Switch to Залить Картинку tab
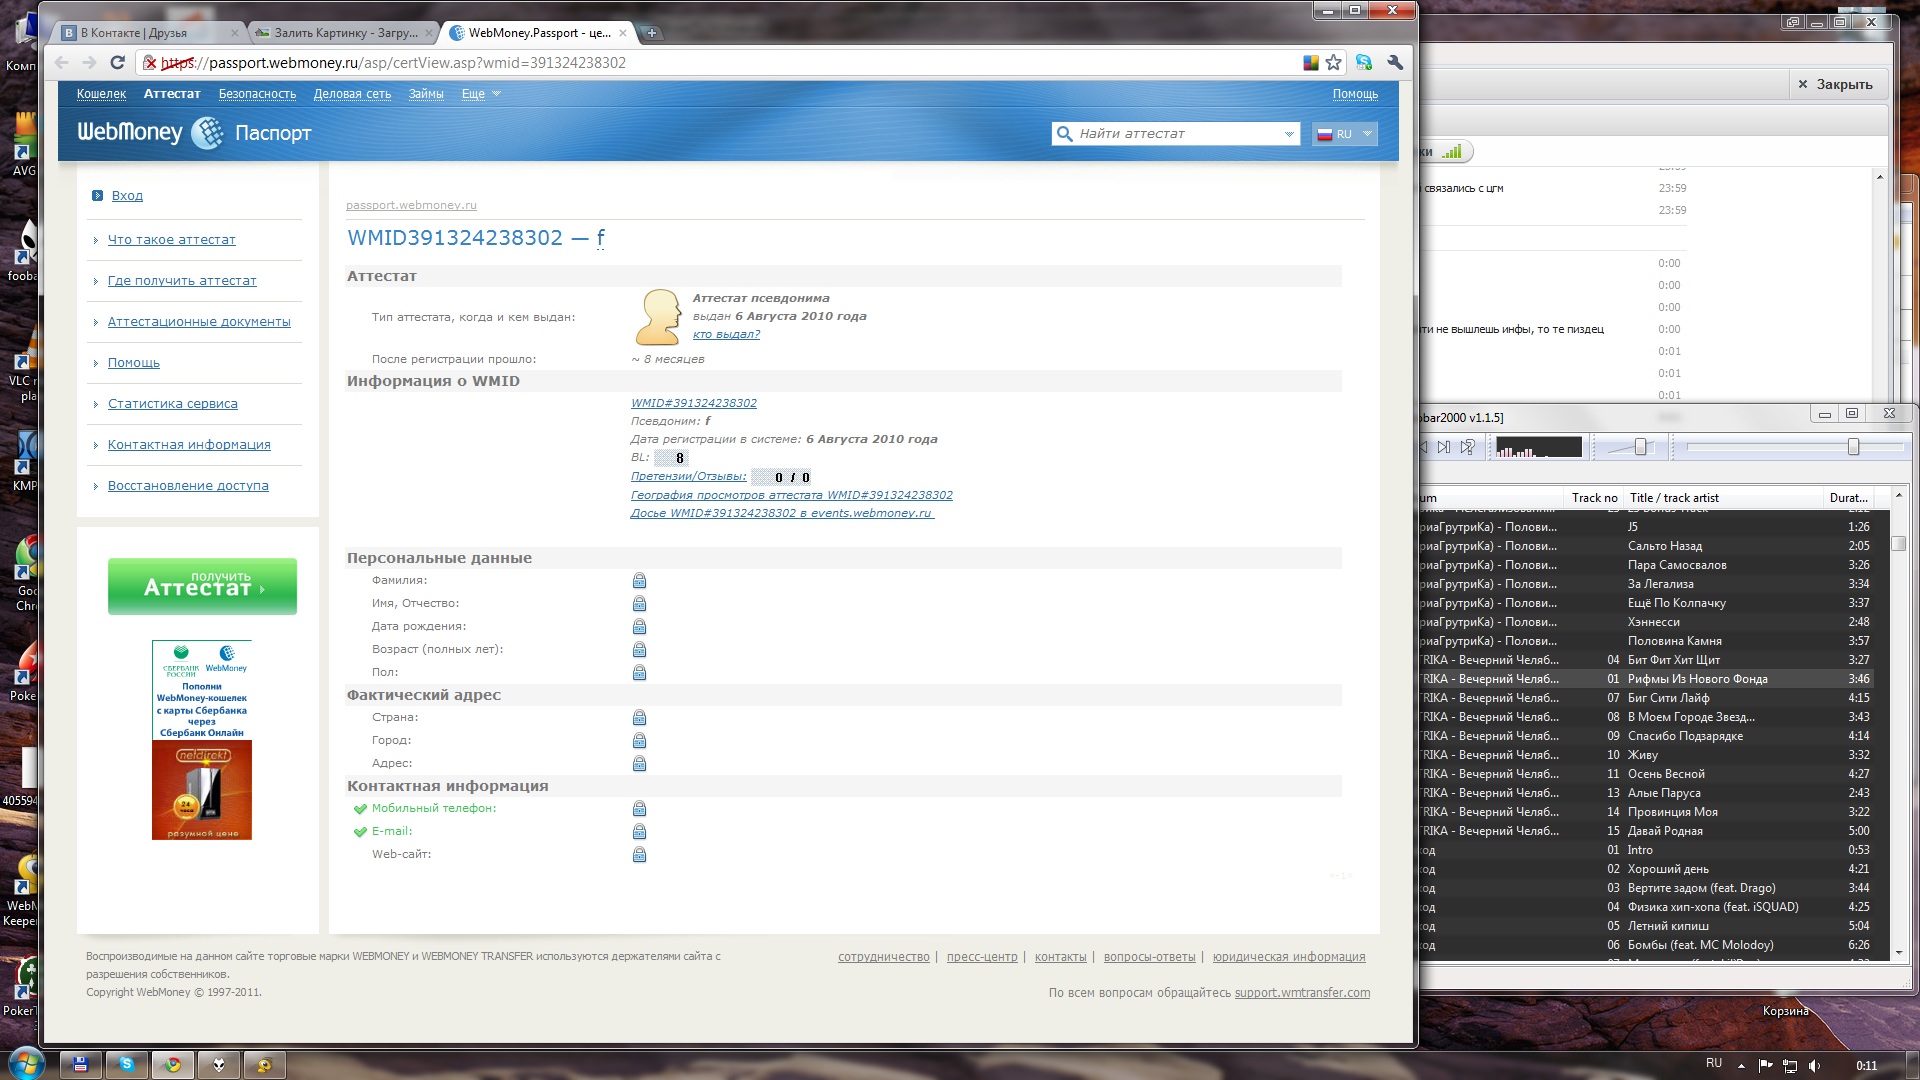Viewport: 1920px width, 1080px height. (x=340, y=33)
